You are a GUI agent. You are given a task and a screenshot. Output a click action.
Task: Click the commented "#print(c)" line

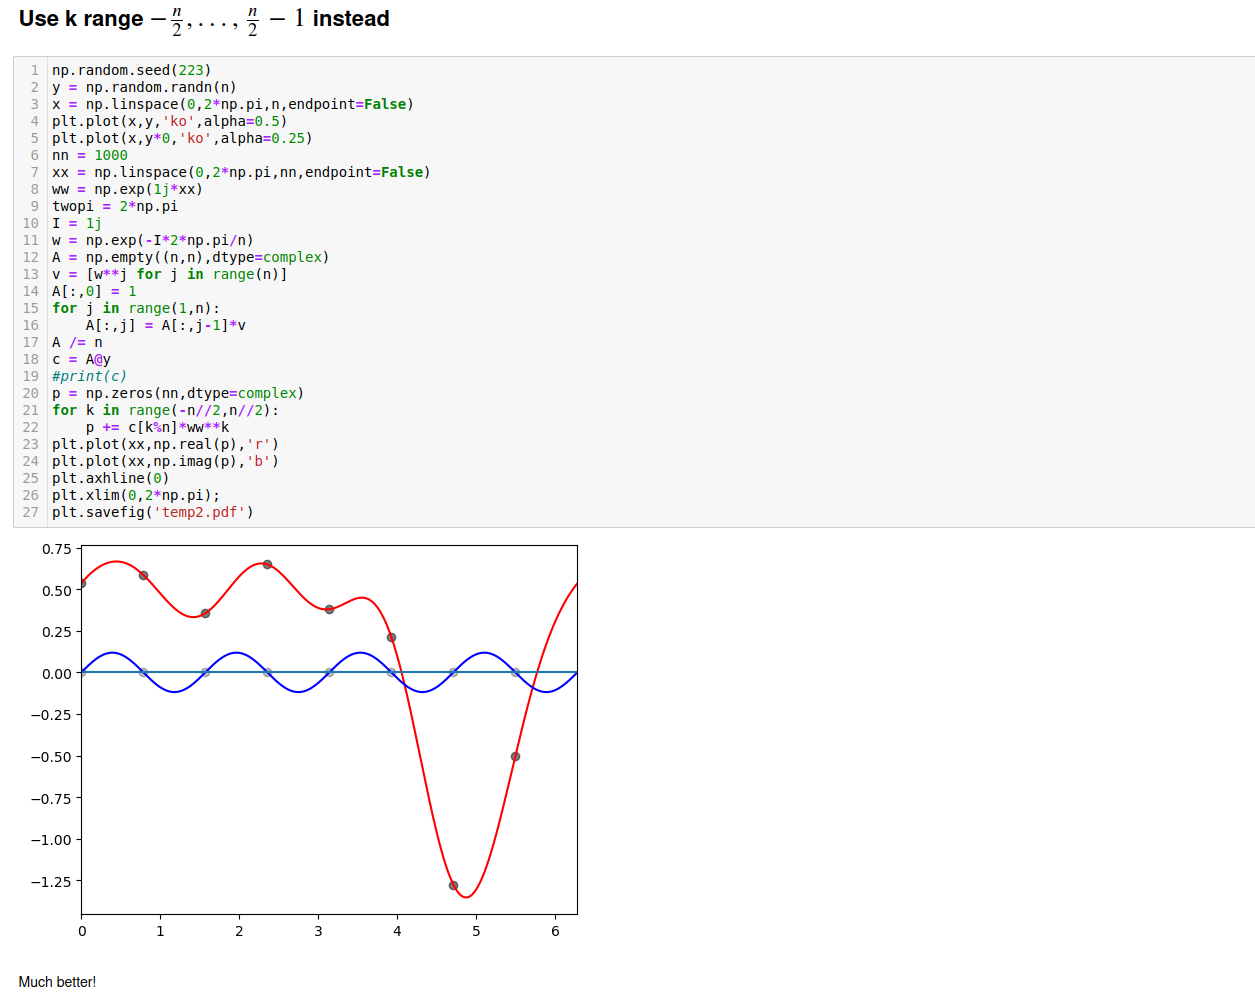click(89, 376)
